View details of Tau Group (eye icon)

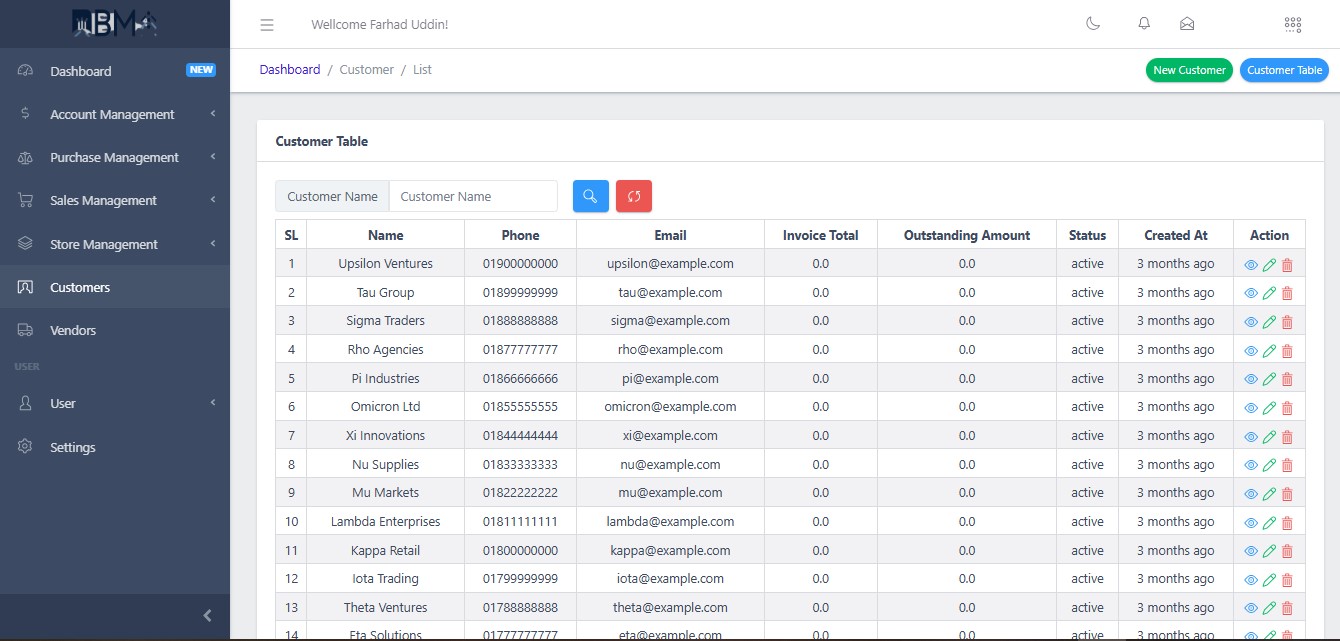click(1251, 294)
